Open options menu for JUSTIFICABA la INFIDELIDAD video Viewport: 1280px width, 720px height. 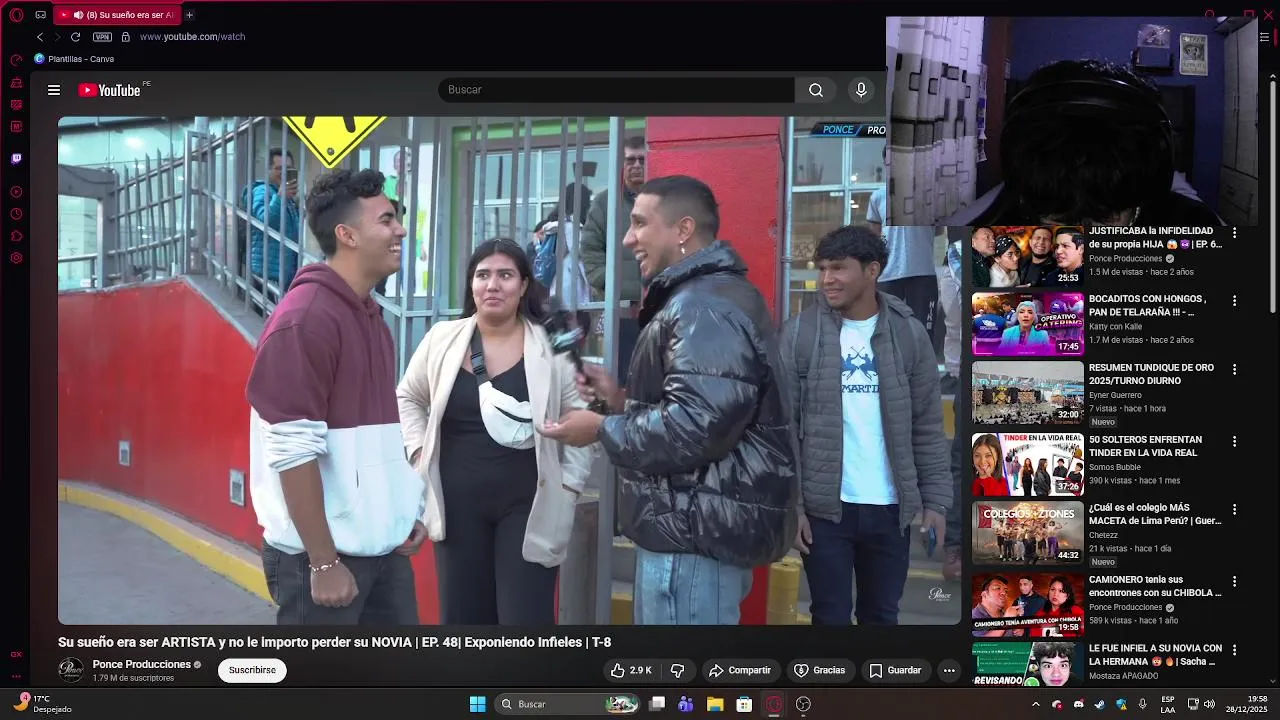point(1235,233)
